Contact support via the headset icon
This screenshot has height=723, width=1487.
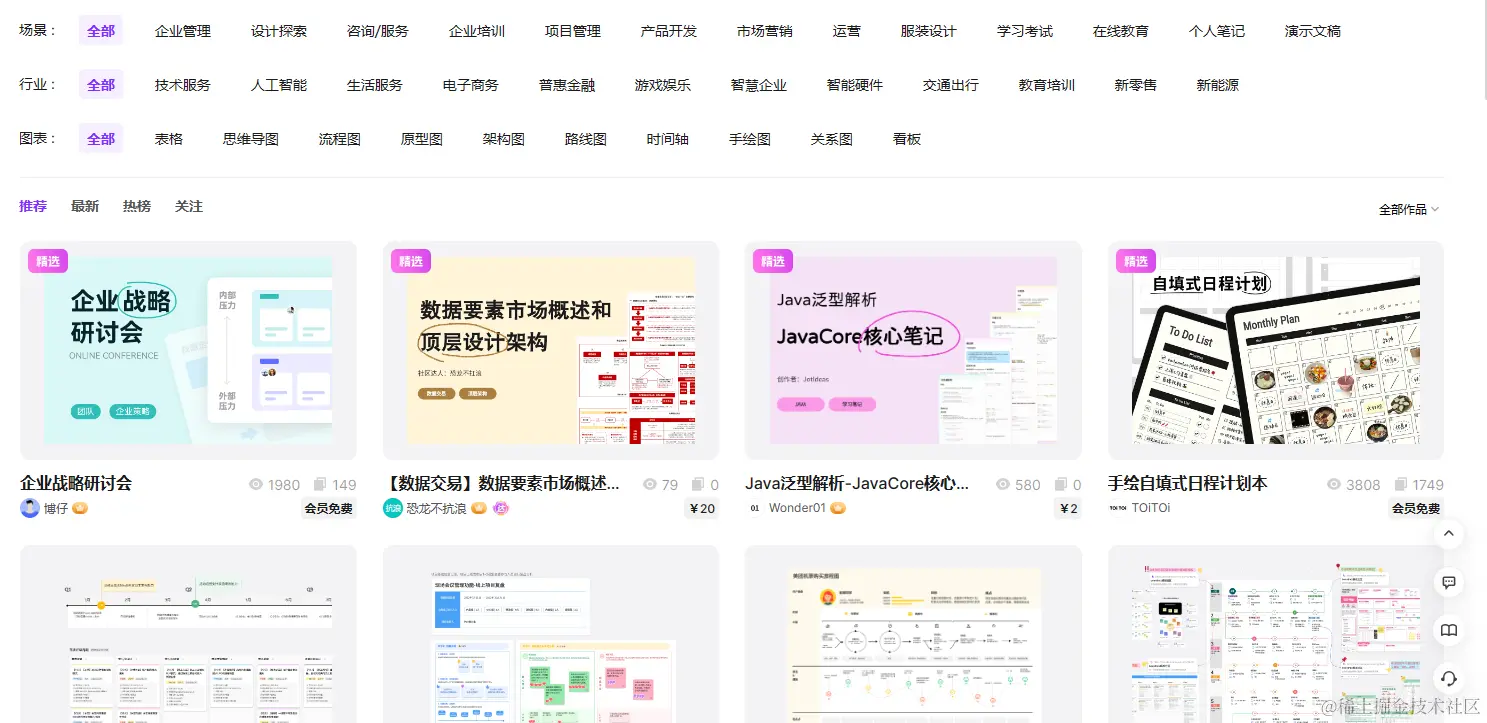pos(1448,678)
